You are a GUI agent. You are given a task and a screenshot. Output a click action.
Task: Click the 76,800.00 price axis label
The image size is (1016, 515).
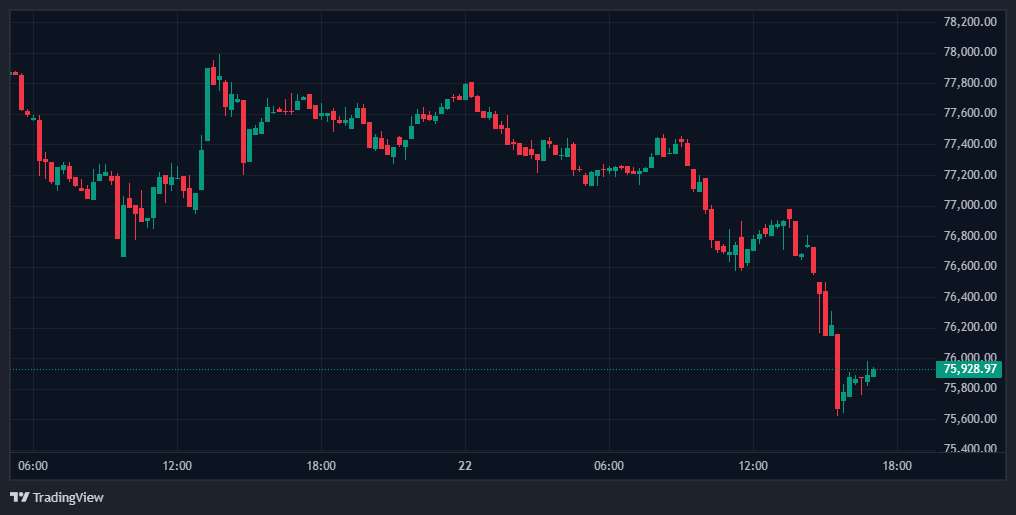pos(970,235)
